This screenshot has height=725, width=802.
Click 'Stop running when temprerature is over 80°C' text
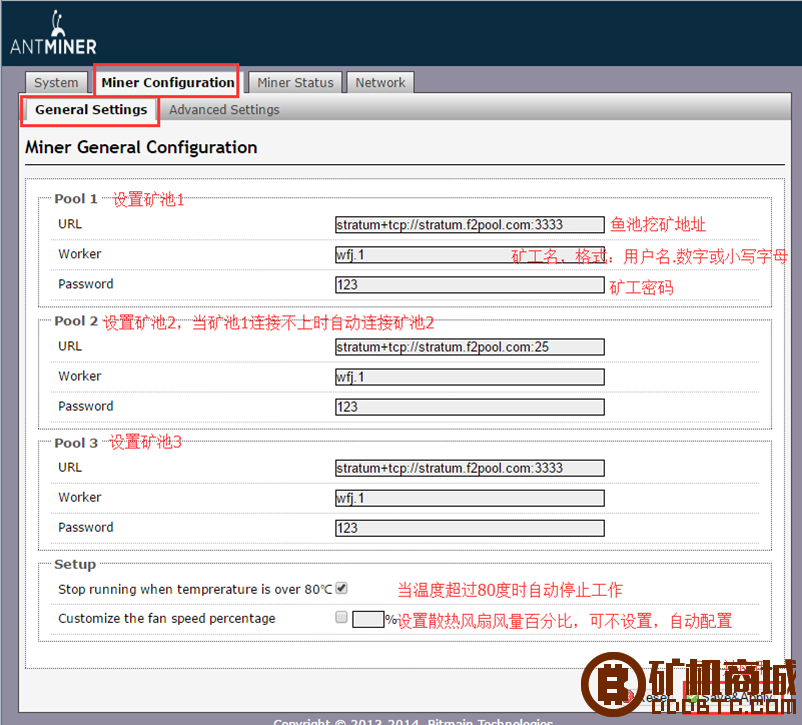(195, 589)
